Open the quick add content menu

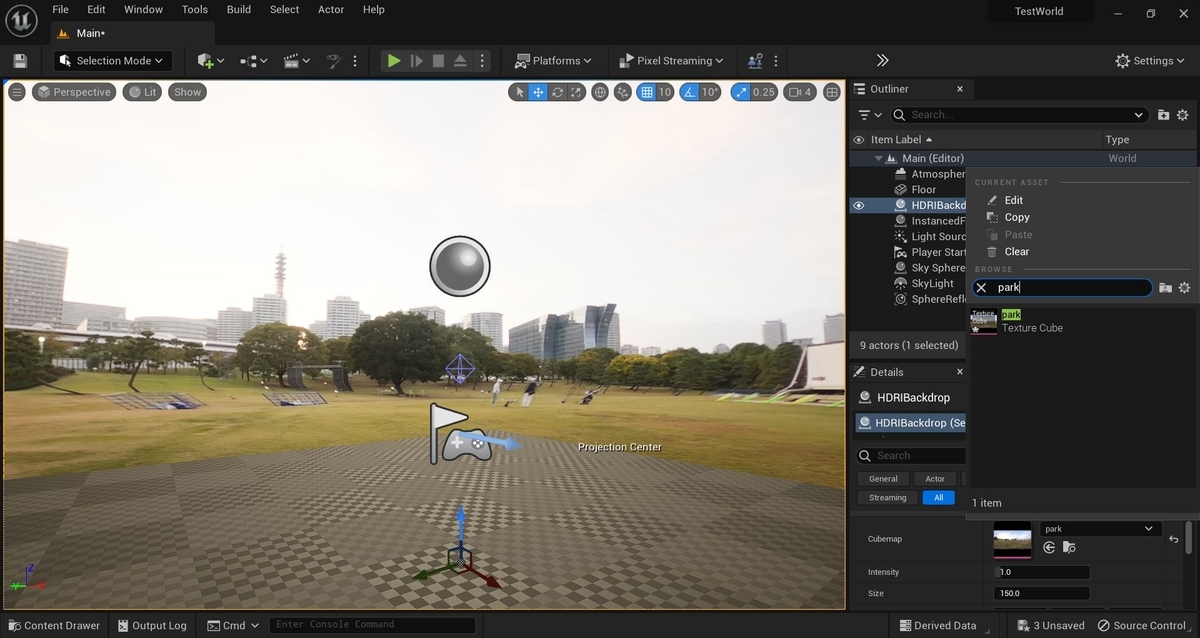tap(211, 61)
